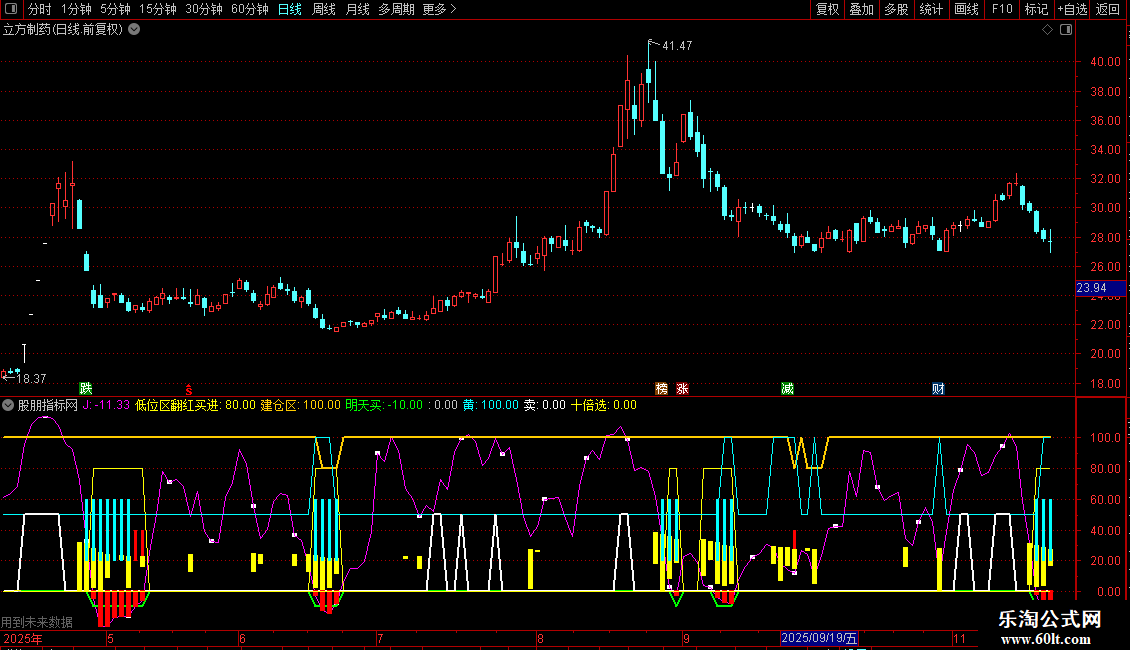Switch to 月线 monthly chart
The width and height of the screenshot is (1130, 650).
[x=357, y=9]
